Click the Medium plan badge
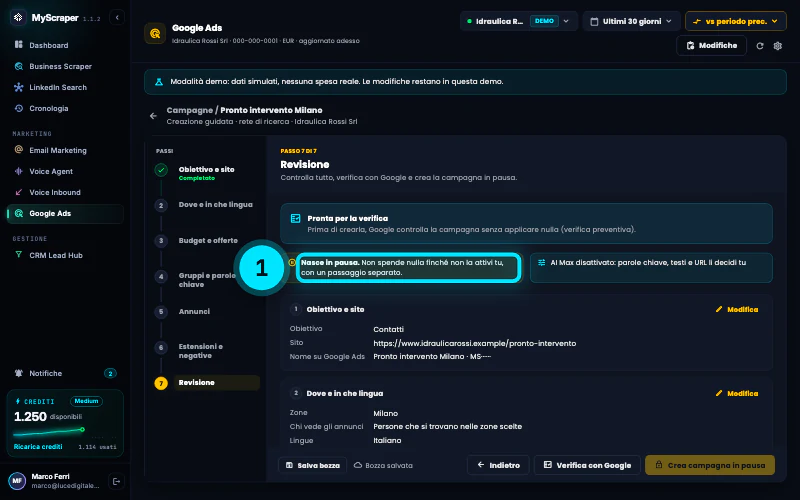The image size is (800, 500). 86,401
